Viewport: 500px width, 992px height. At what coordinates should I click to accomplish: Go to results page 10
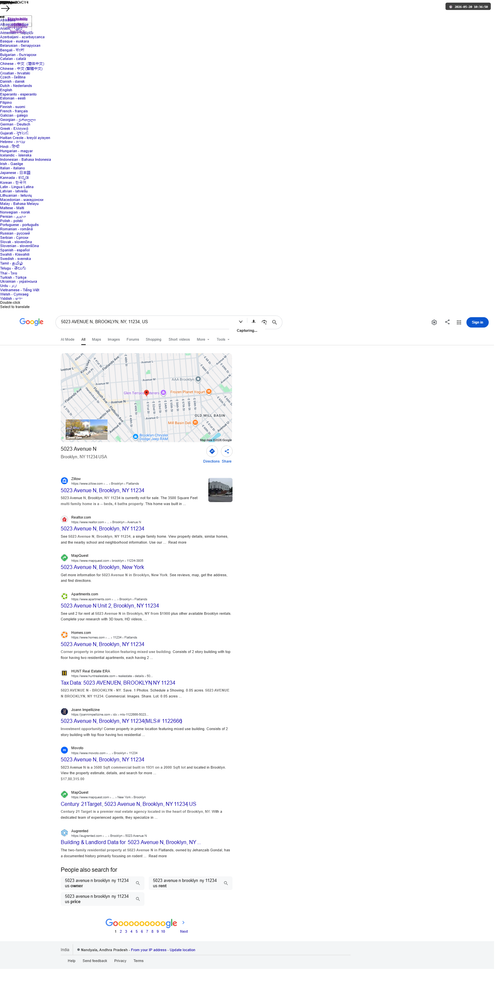pos(163,931)
